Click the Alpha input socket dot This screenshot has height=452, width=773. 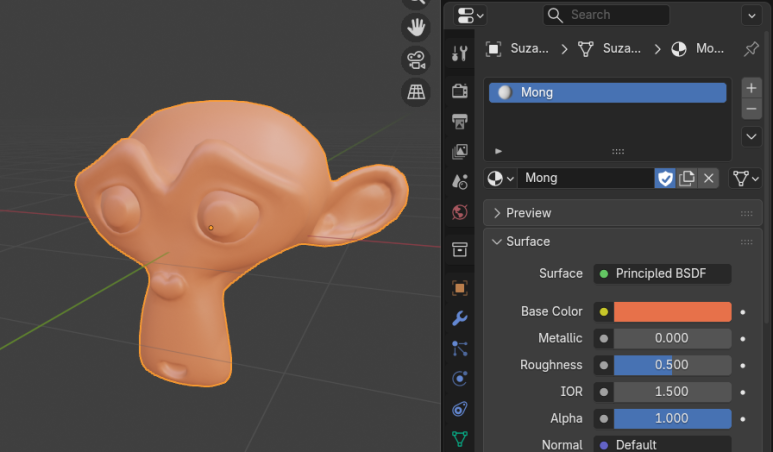tap(604, 418)
